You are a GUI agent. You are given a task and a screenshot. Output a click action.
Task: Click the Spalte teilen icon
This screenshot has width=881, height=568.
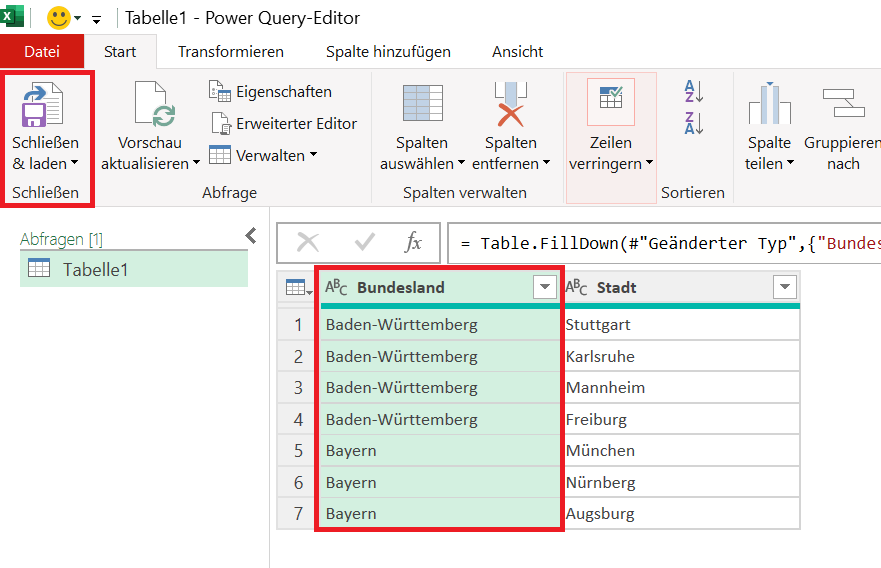click(x=769, y=104)
